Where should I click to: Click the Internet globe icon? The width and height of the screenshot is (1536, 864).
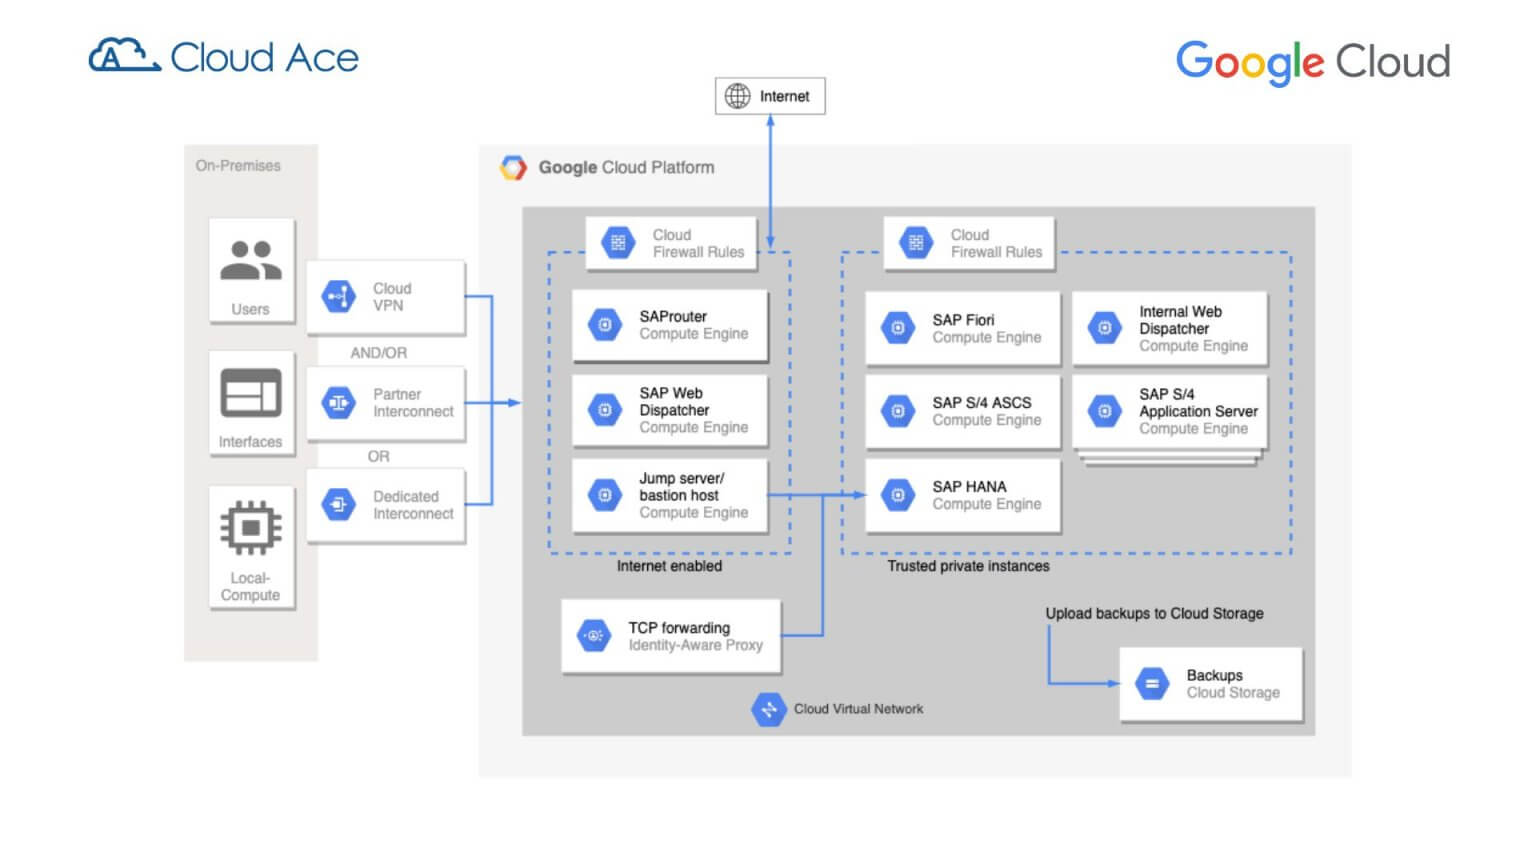pyautogui.click(x=739, y=96)
